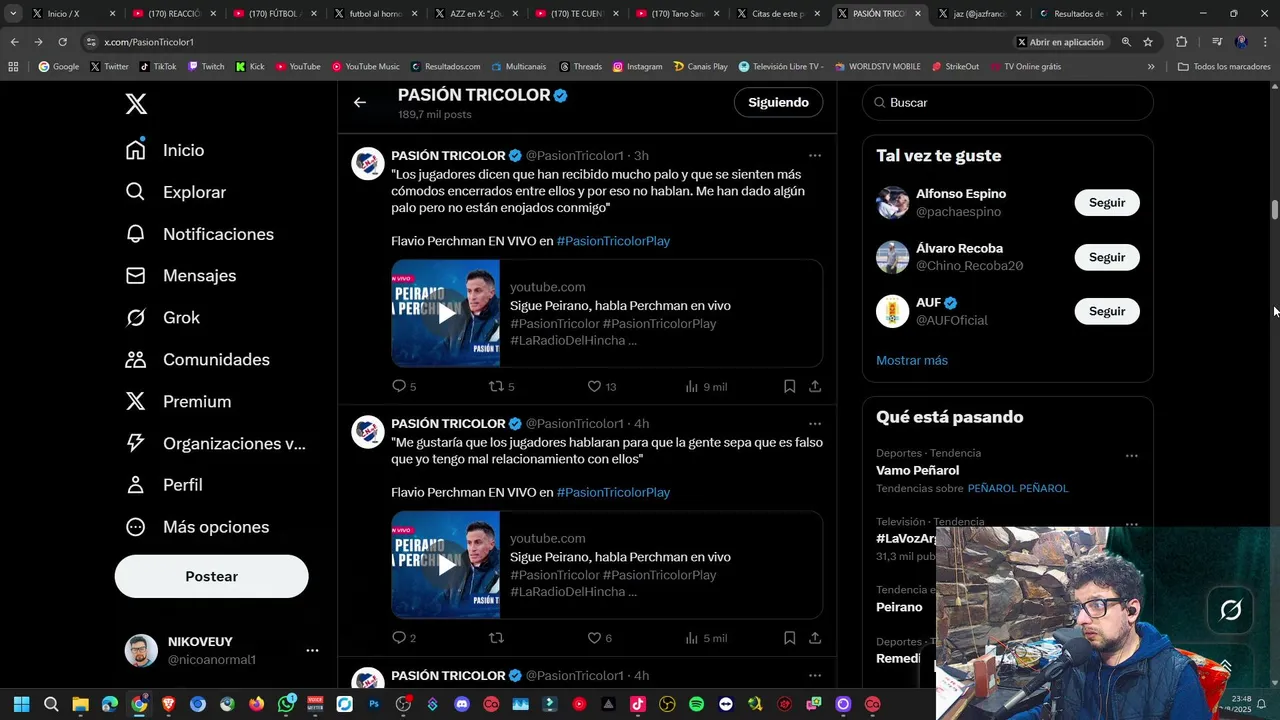The width and height of the screenshot is (1280, 720).
Task: Open Mensajes in the sidebar
Action: tap(180, 276)
